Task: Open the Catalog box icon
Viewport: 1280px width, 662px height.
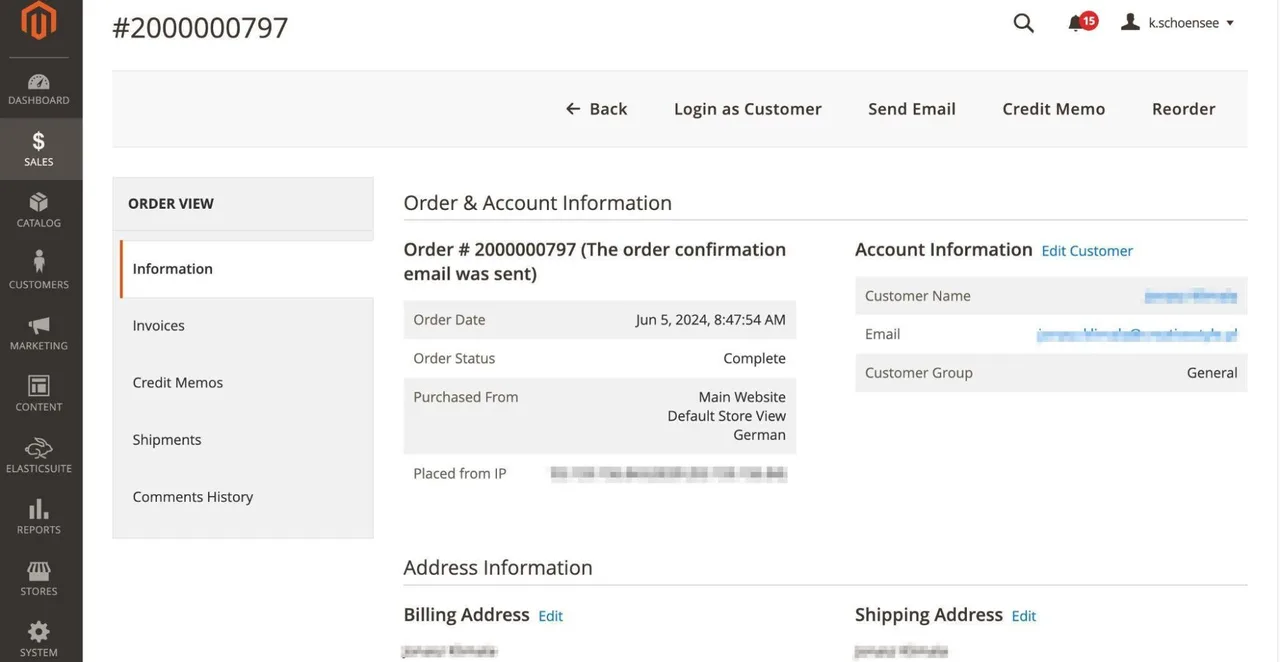Action: (x=39, y=202)
